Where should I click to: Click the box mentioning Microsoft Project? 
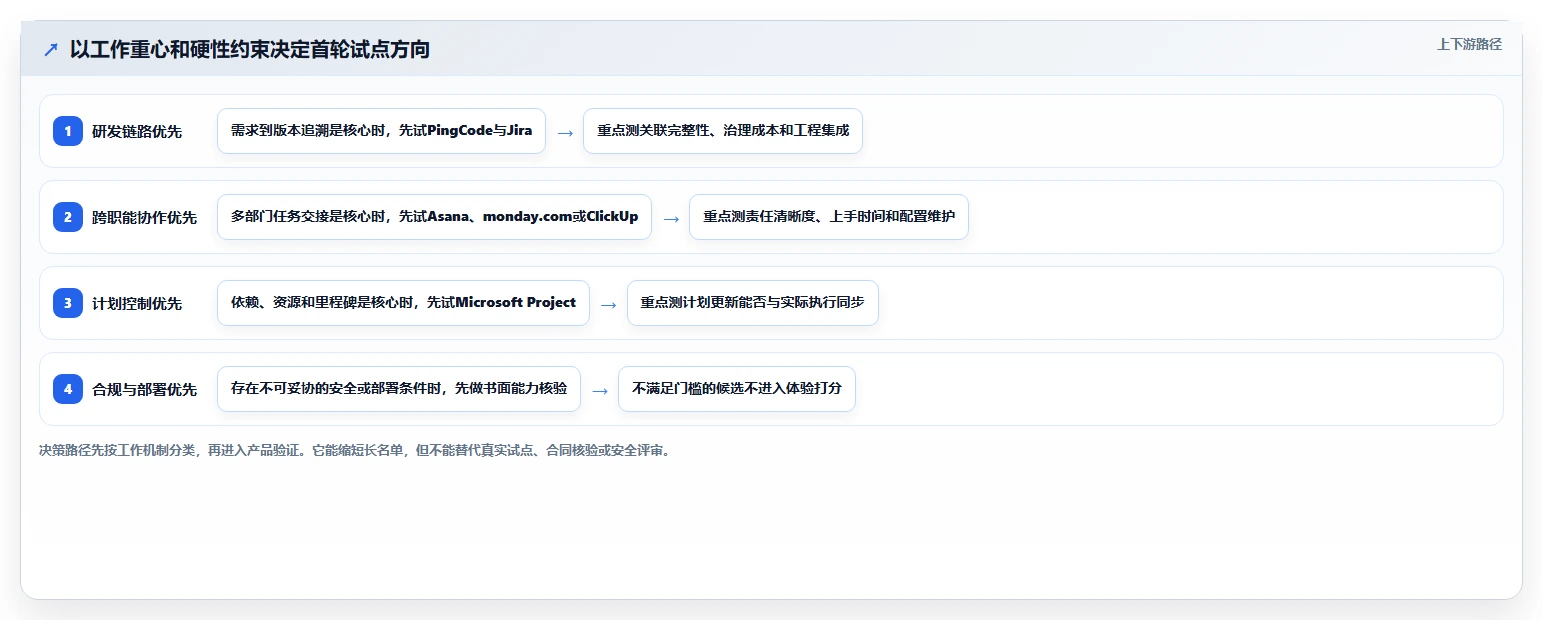[403, 303]
